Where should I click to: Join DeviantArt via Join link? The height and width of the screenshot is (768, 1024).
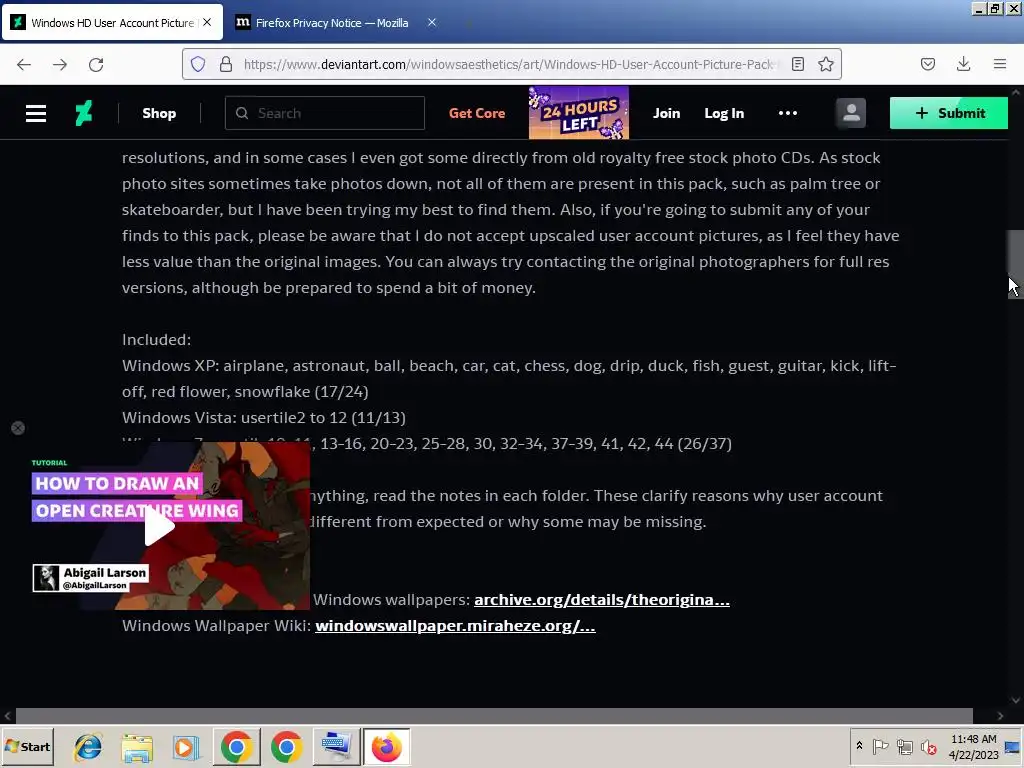pyautogui.click(x=666, y=113)
